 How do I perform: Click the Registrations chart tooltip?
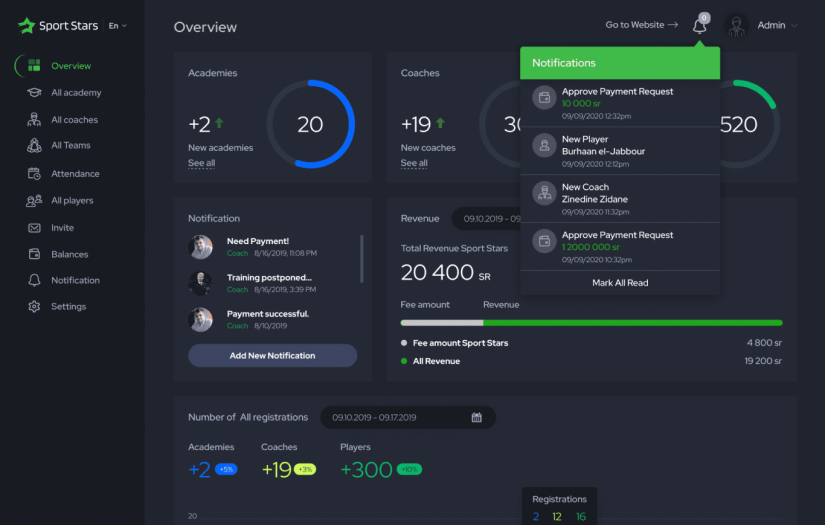[559, 507]
